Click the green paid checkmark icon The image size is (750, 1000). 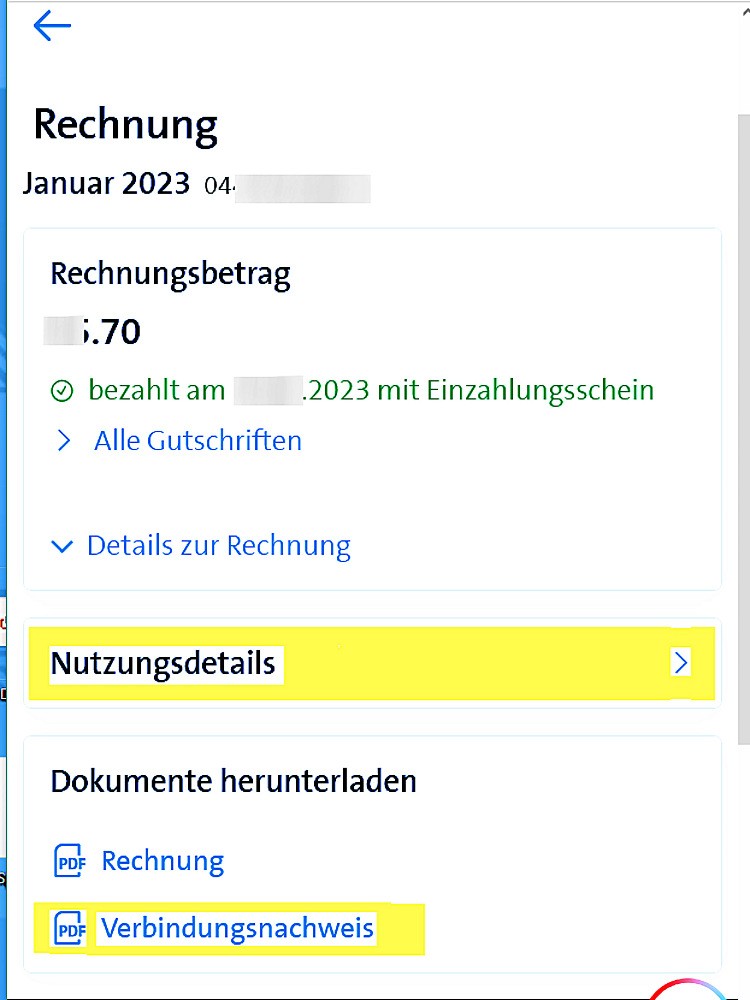point(62,391)
